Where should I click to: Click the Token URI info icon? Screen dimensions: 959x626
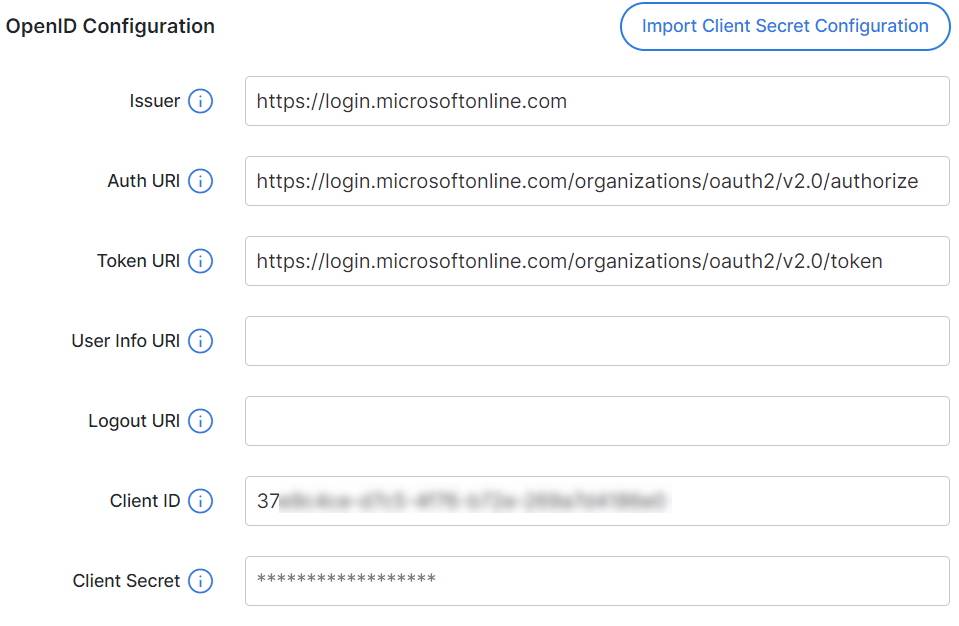[200, 261]
